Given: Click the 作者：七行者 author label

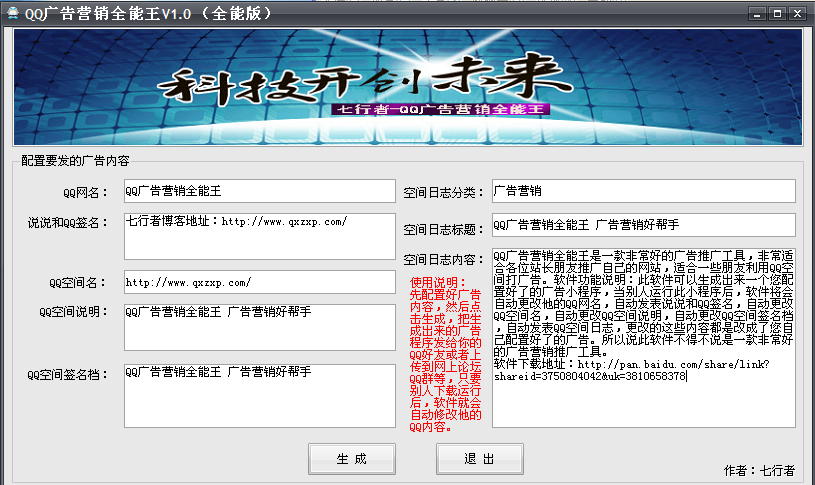Looking at the screenshot, I should (x=759, y=470).
